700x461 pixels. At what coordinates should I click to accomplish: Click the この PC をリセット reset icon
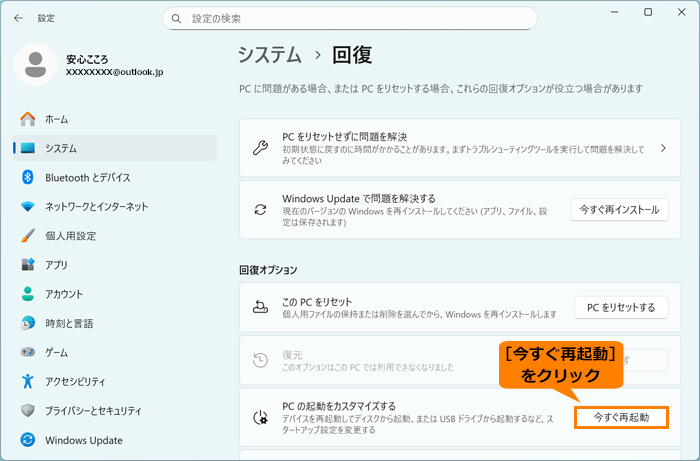click(x=260, y=307)
